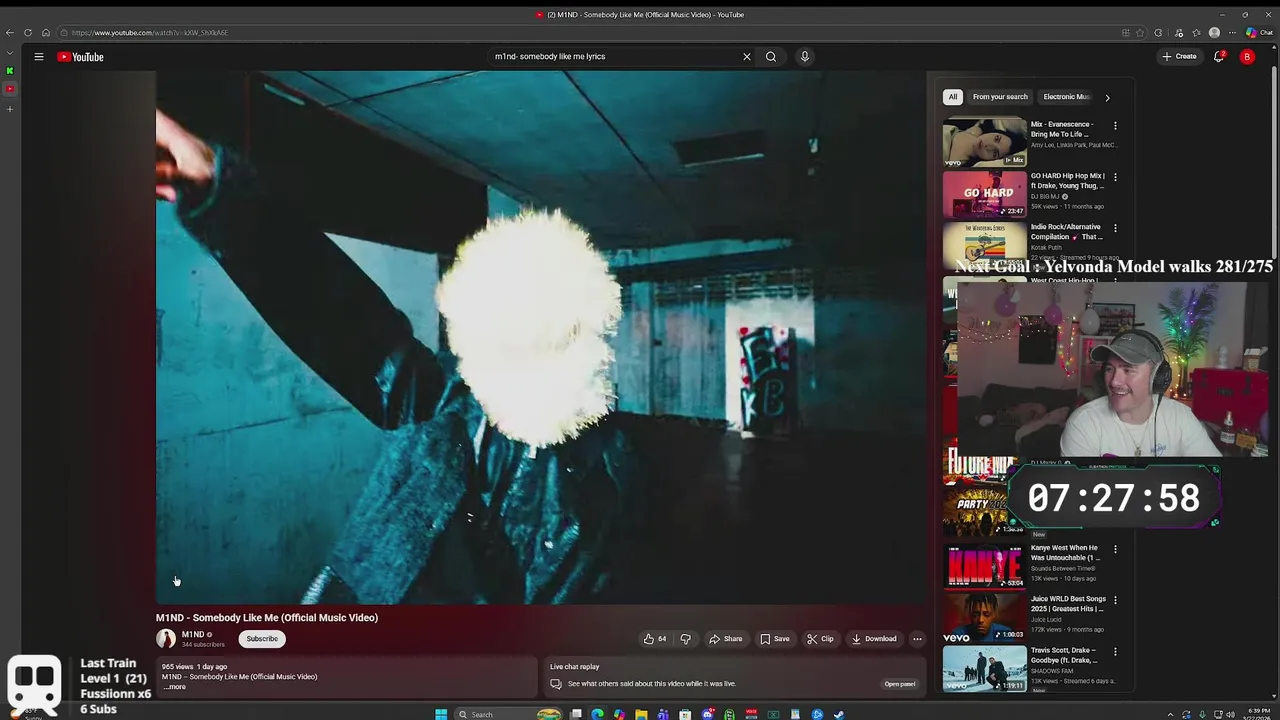Dislike the video with thumbs down
The image size is (1280, 720).
pyautogui.click(x=685, y=639)
